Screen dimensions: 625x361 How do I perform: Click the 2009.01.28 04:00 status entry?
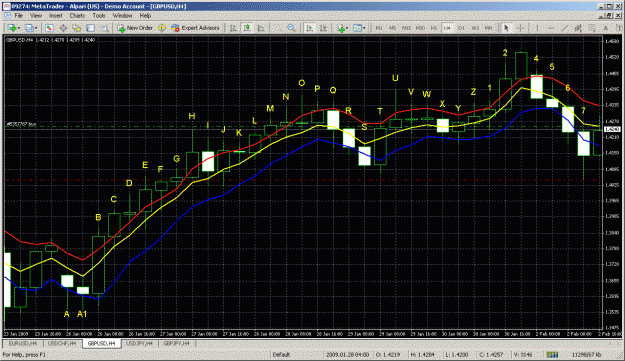coord(347,355)
